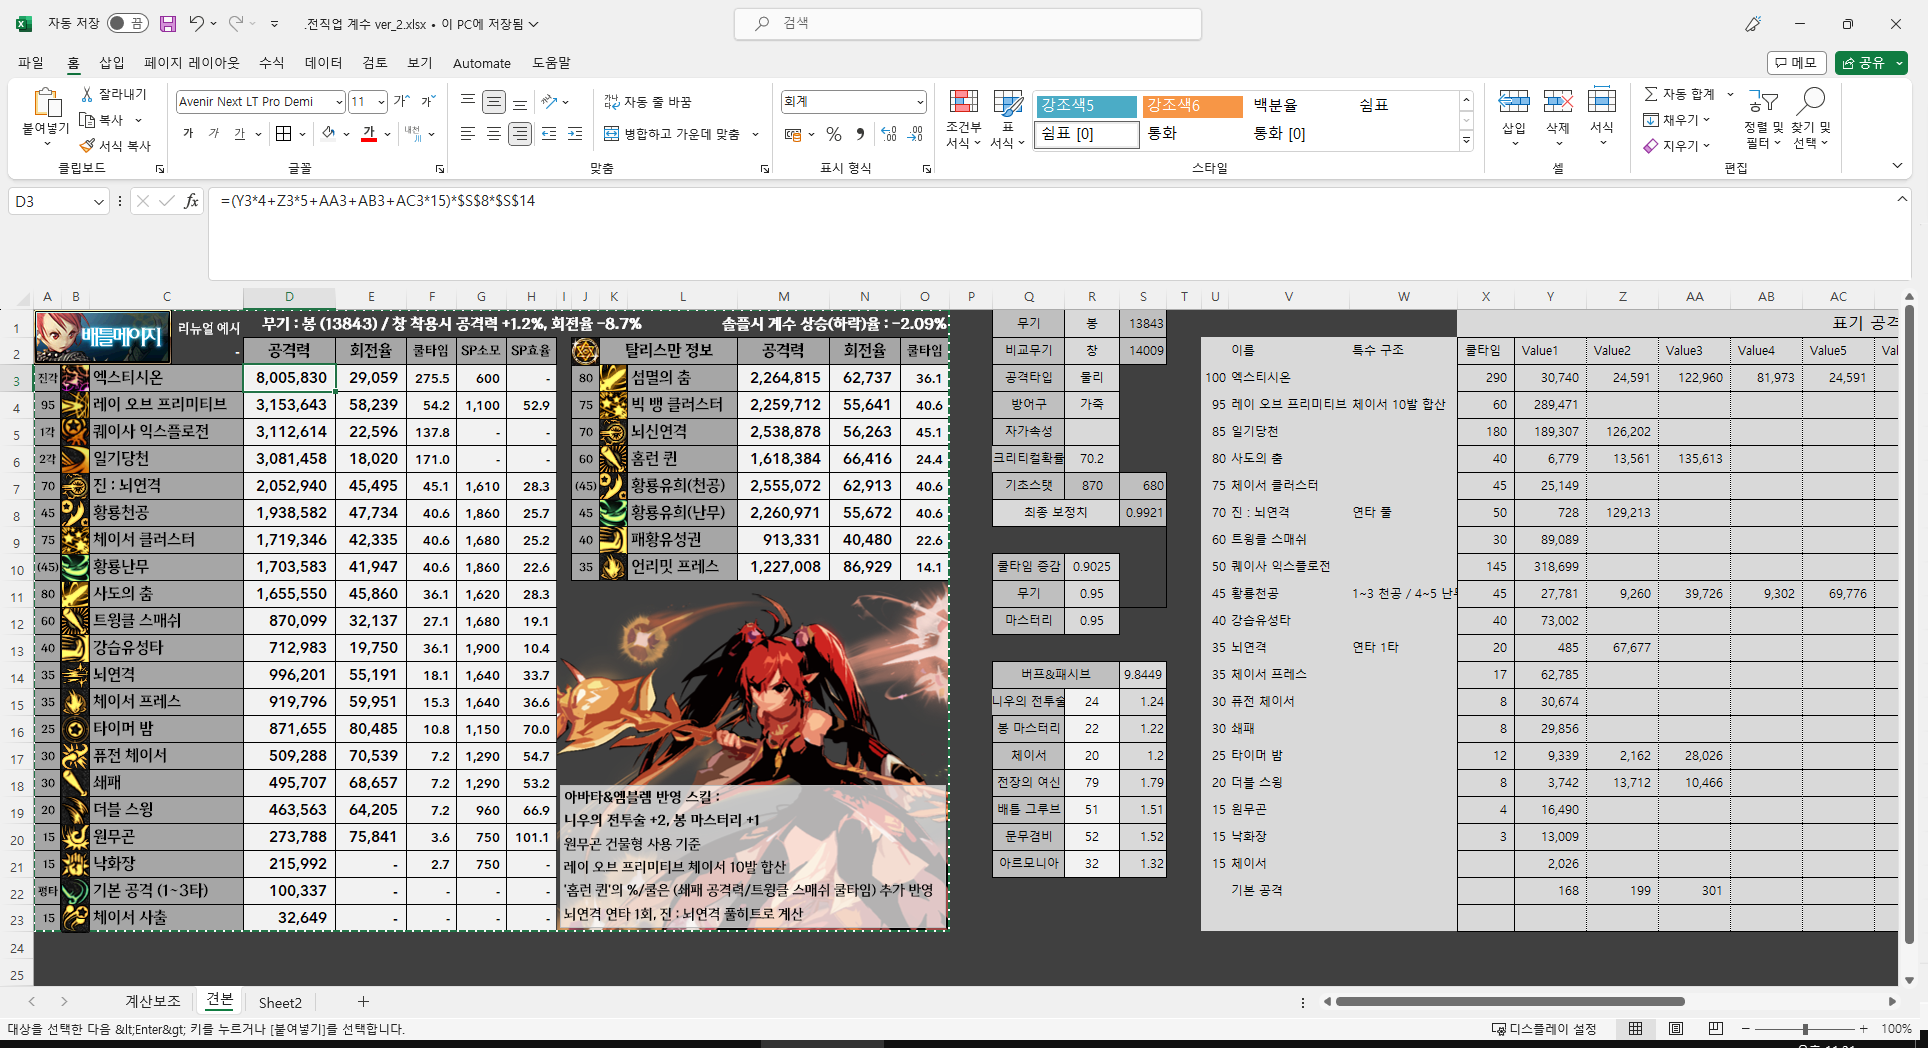This screenshot has height=1048, width=1928.
Task: Click the fill color bucket icon
Action: pyautogui.click(x=329, y=133)
